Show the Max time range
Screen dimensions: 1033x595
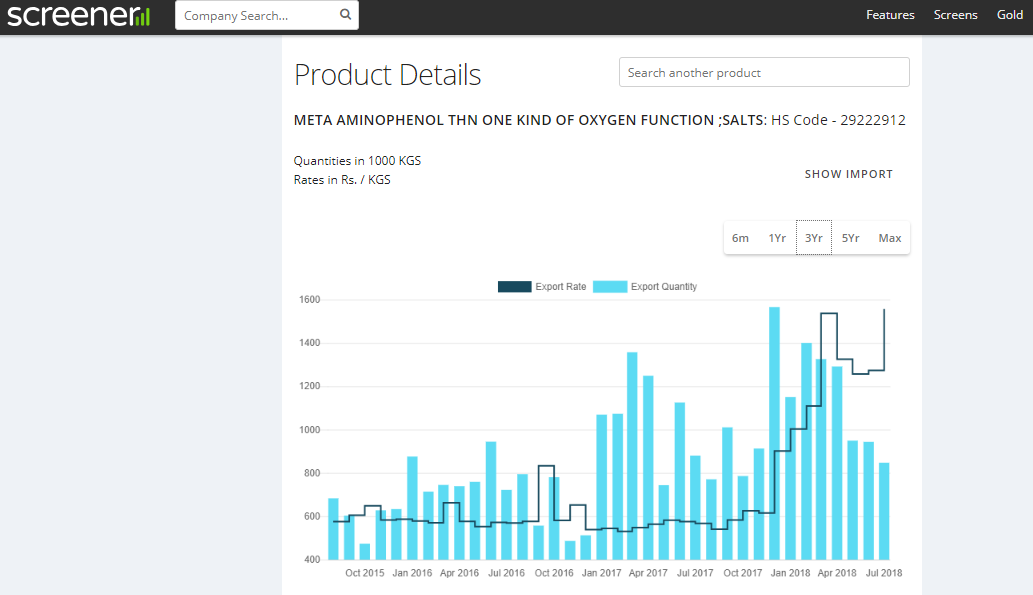point(889,238)
